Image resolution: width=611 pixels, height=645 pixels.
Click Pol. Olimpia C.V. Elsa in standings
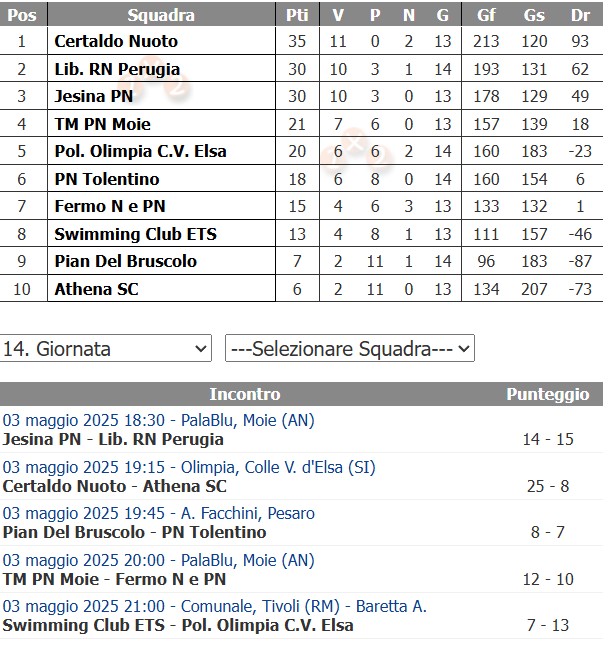coord(140,152)
